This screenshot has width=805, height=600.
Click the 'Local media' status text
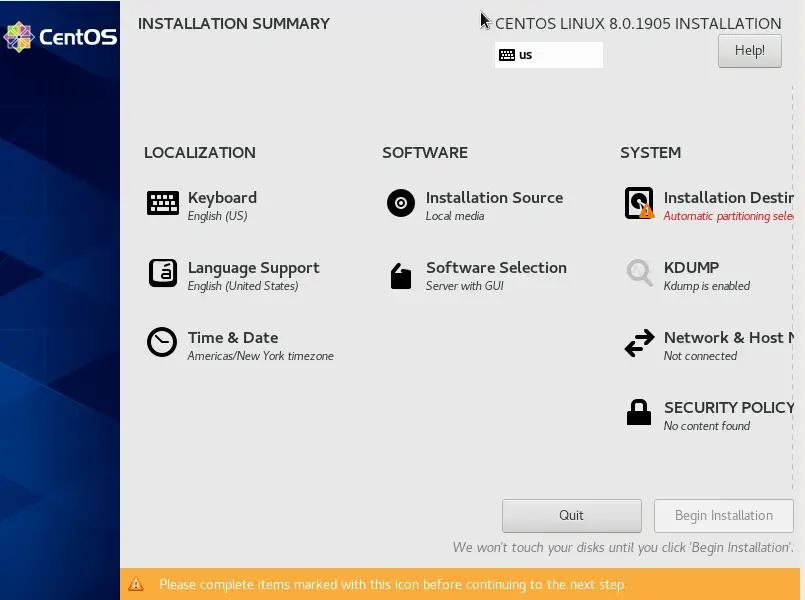coord(455,216)
